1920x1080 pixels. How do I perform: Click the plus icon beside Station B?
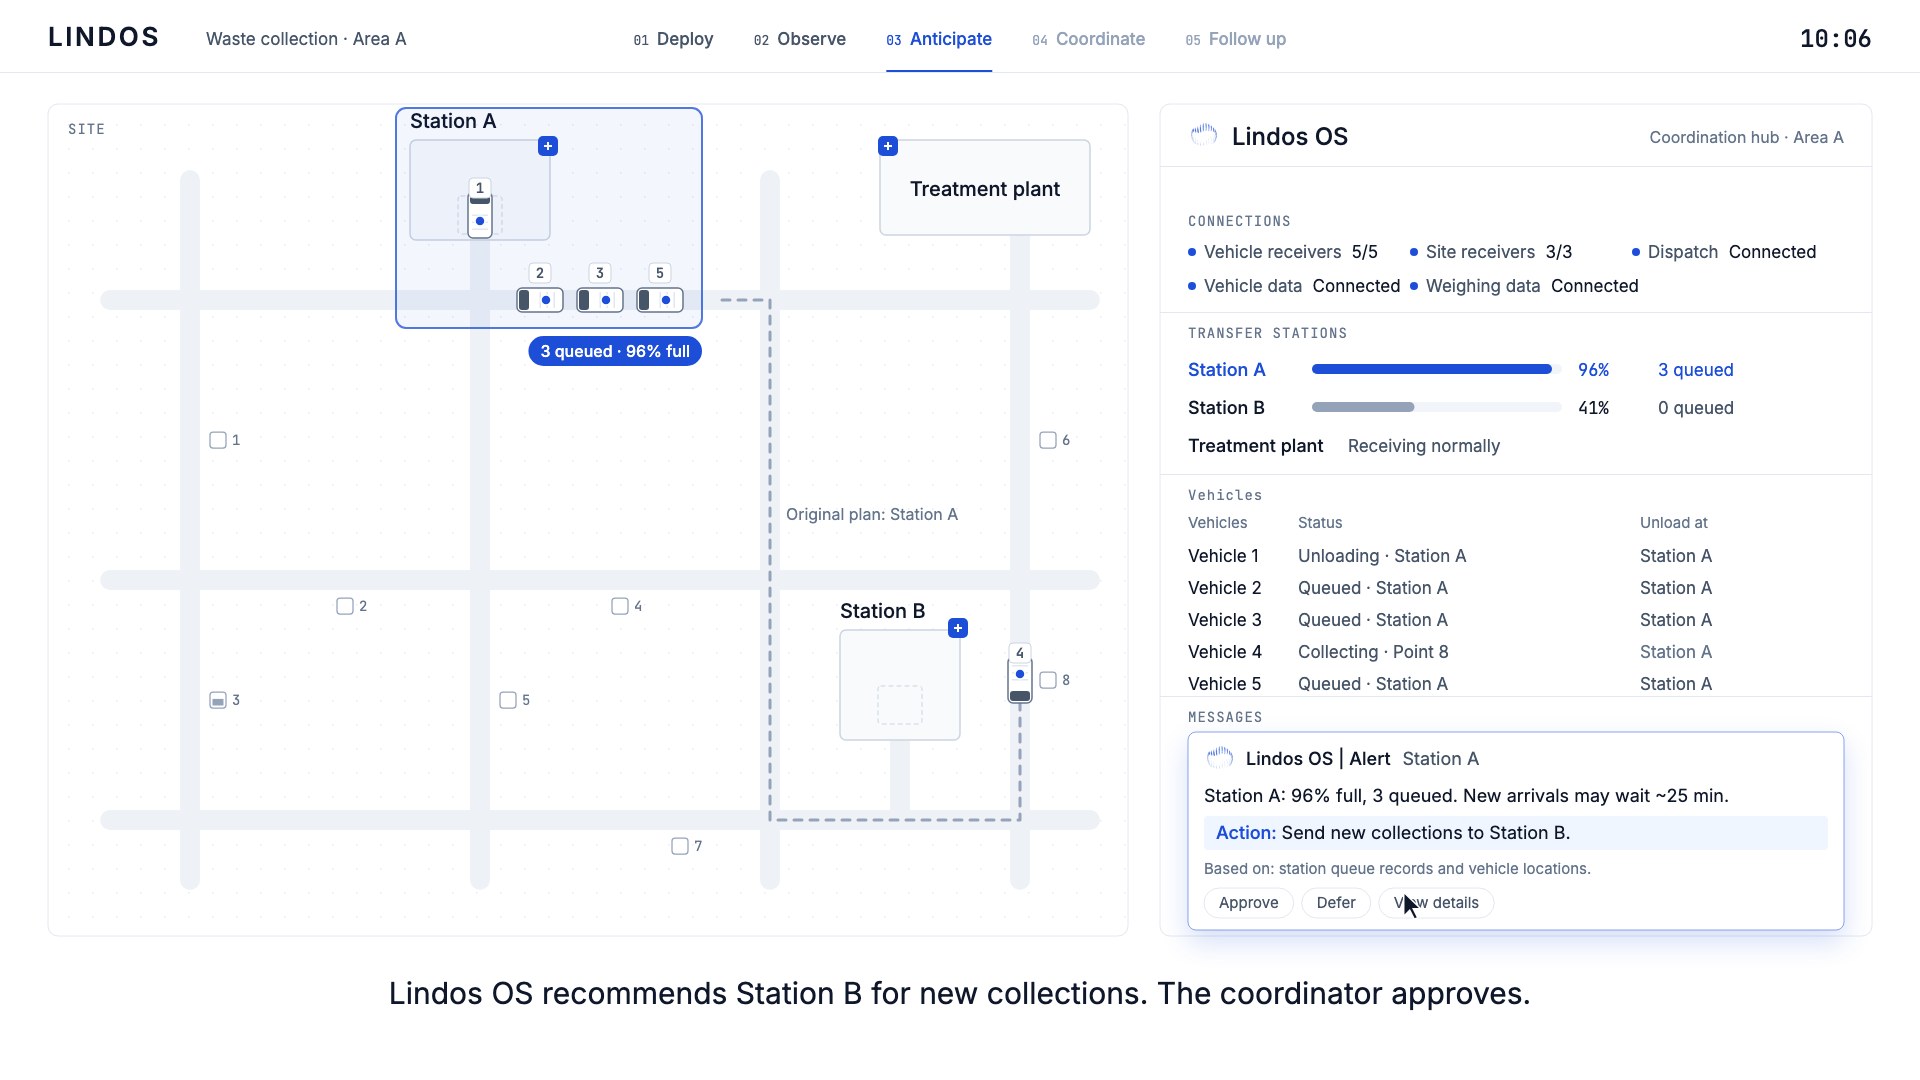(958, 628)
